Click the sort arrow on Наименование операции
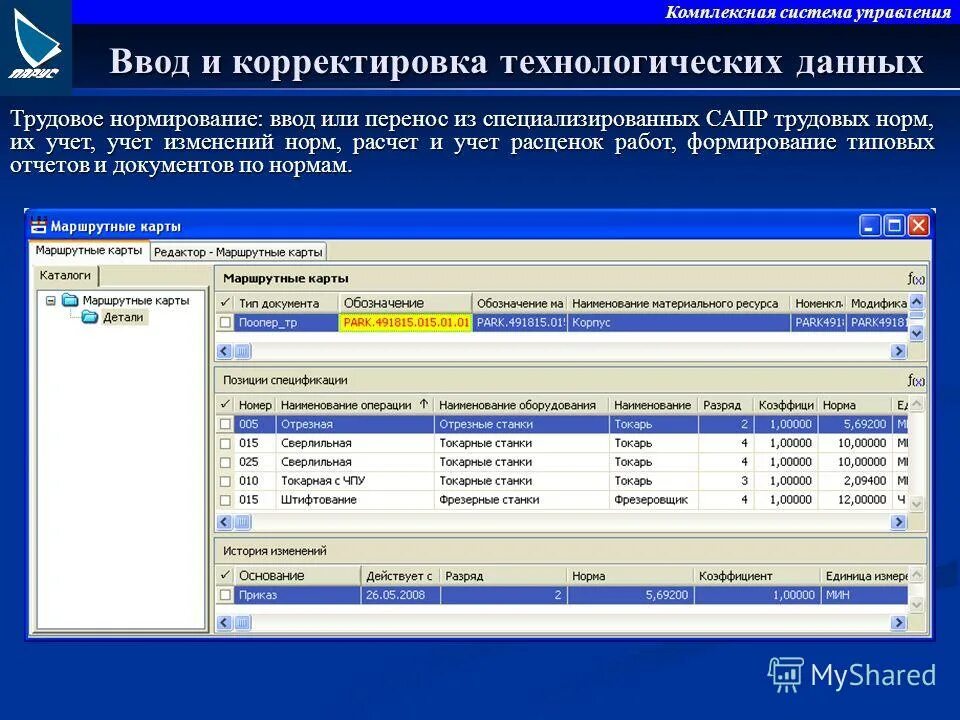960x720 pixels. (424, 404)
